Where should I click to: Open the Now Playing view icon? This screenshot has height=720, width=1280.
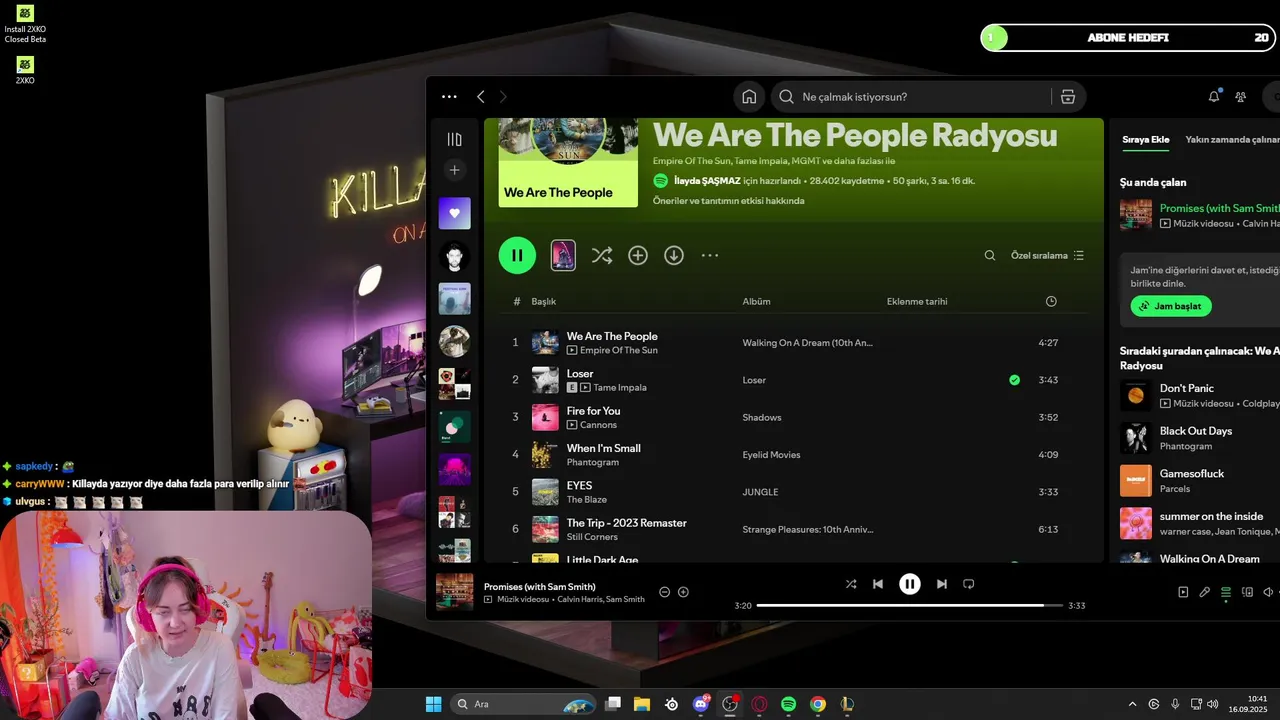point(1183,592)
